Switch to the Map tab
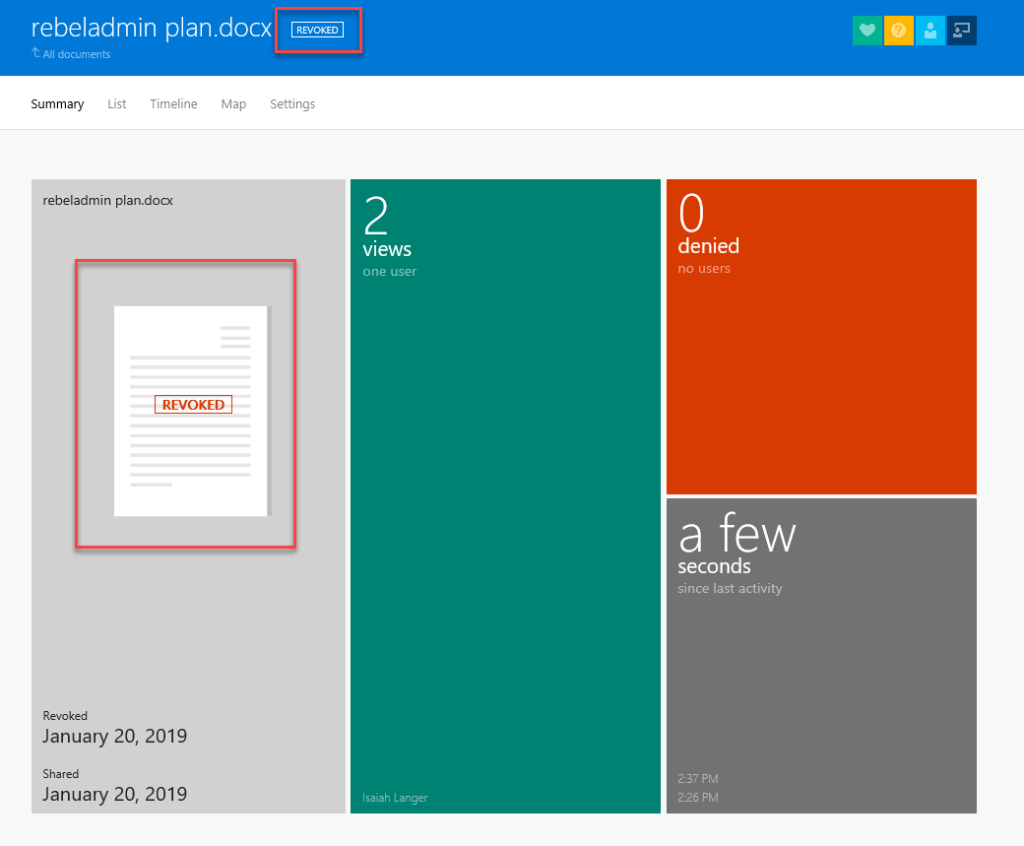 pyautogui.click(x=233, y=103)
